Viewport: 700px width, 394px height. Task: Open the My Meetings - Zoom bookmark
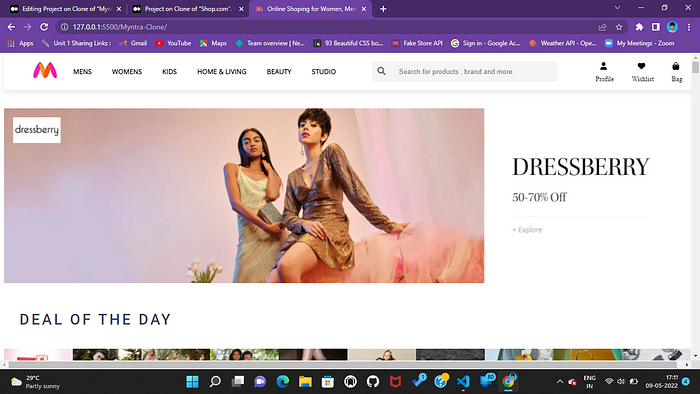639,43
